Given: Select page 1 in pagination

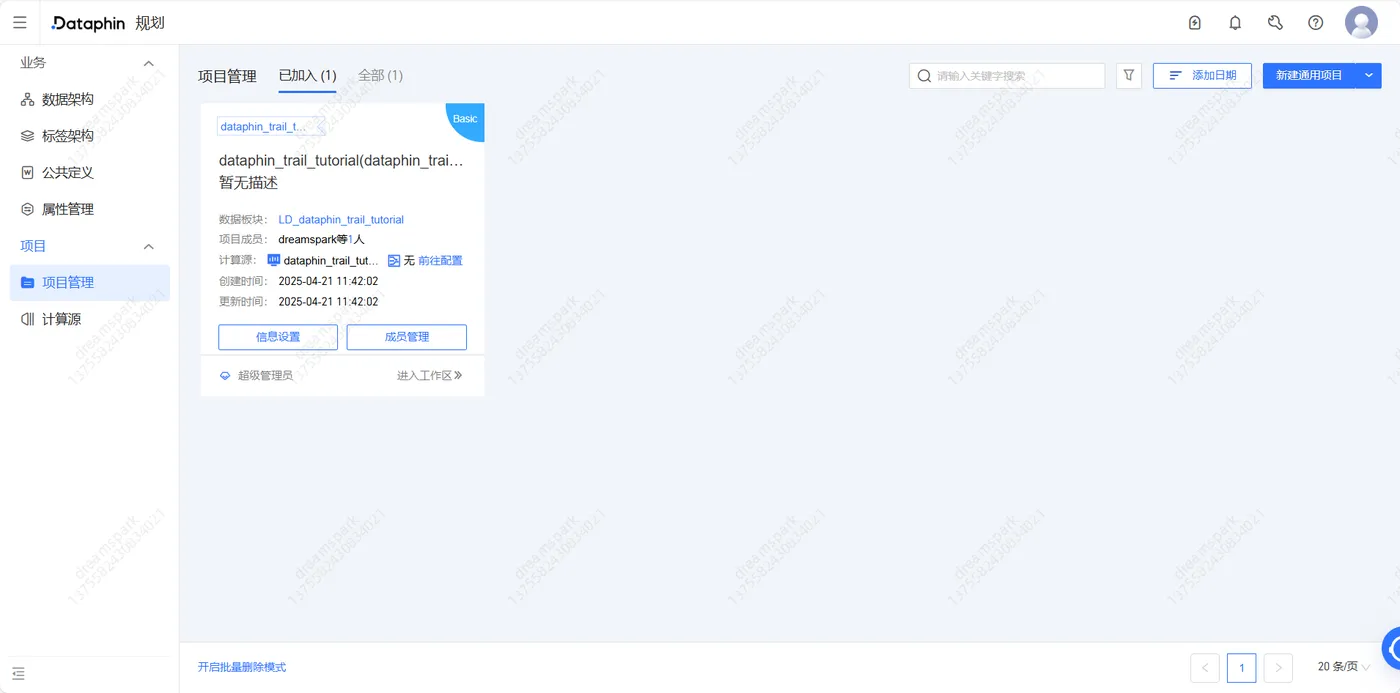Looking at the screenshot, I should click(x=1241, y=668).
